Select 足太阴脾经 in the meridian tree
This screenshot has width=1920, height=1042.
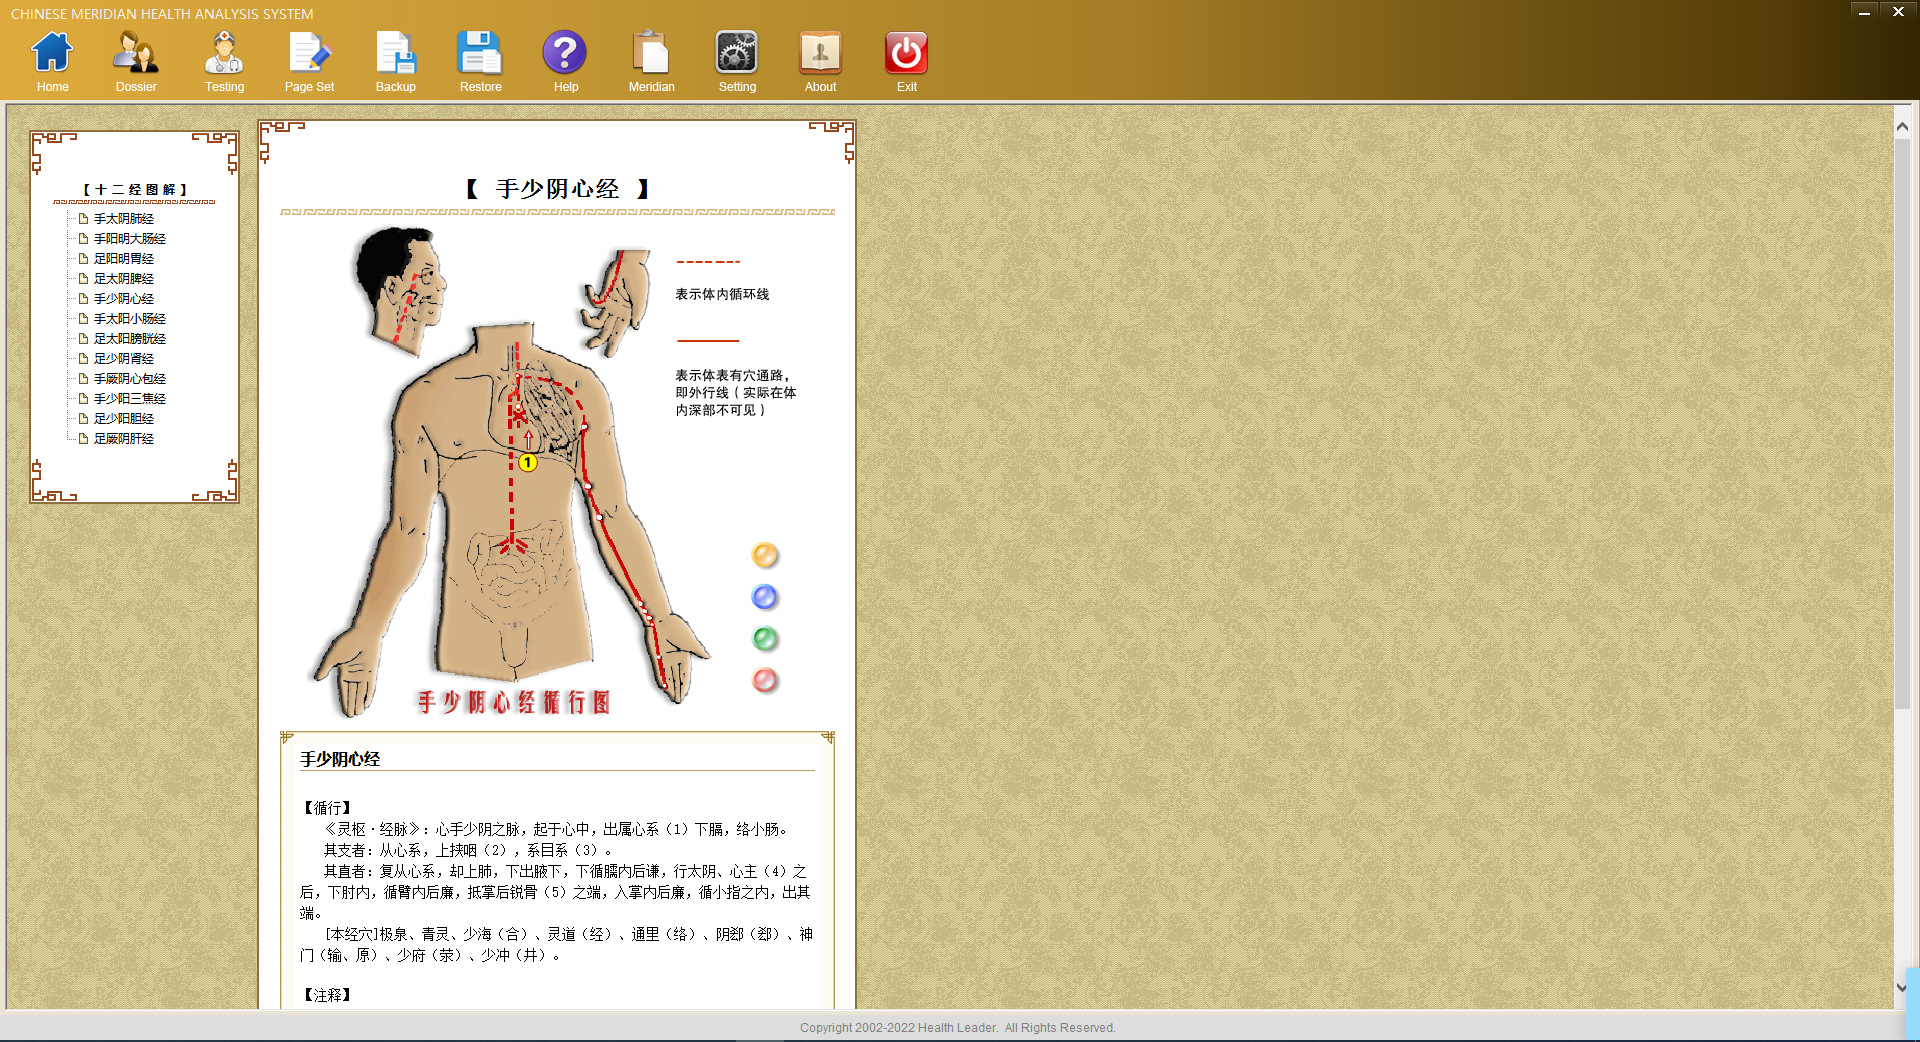[124, 278]
